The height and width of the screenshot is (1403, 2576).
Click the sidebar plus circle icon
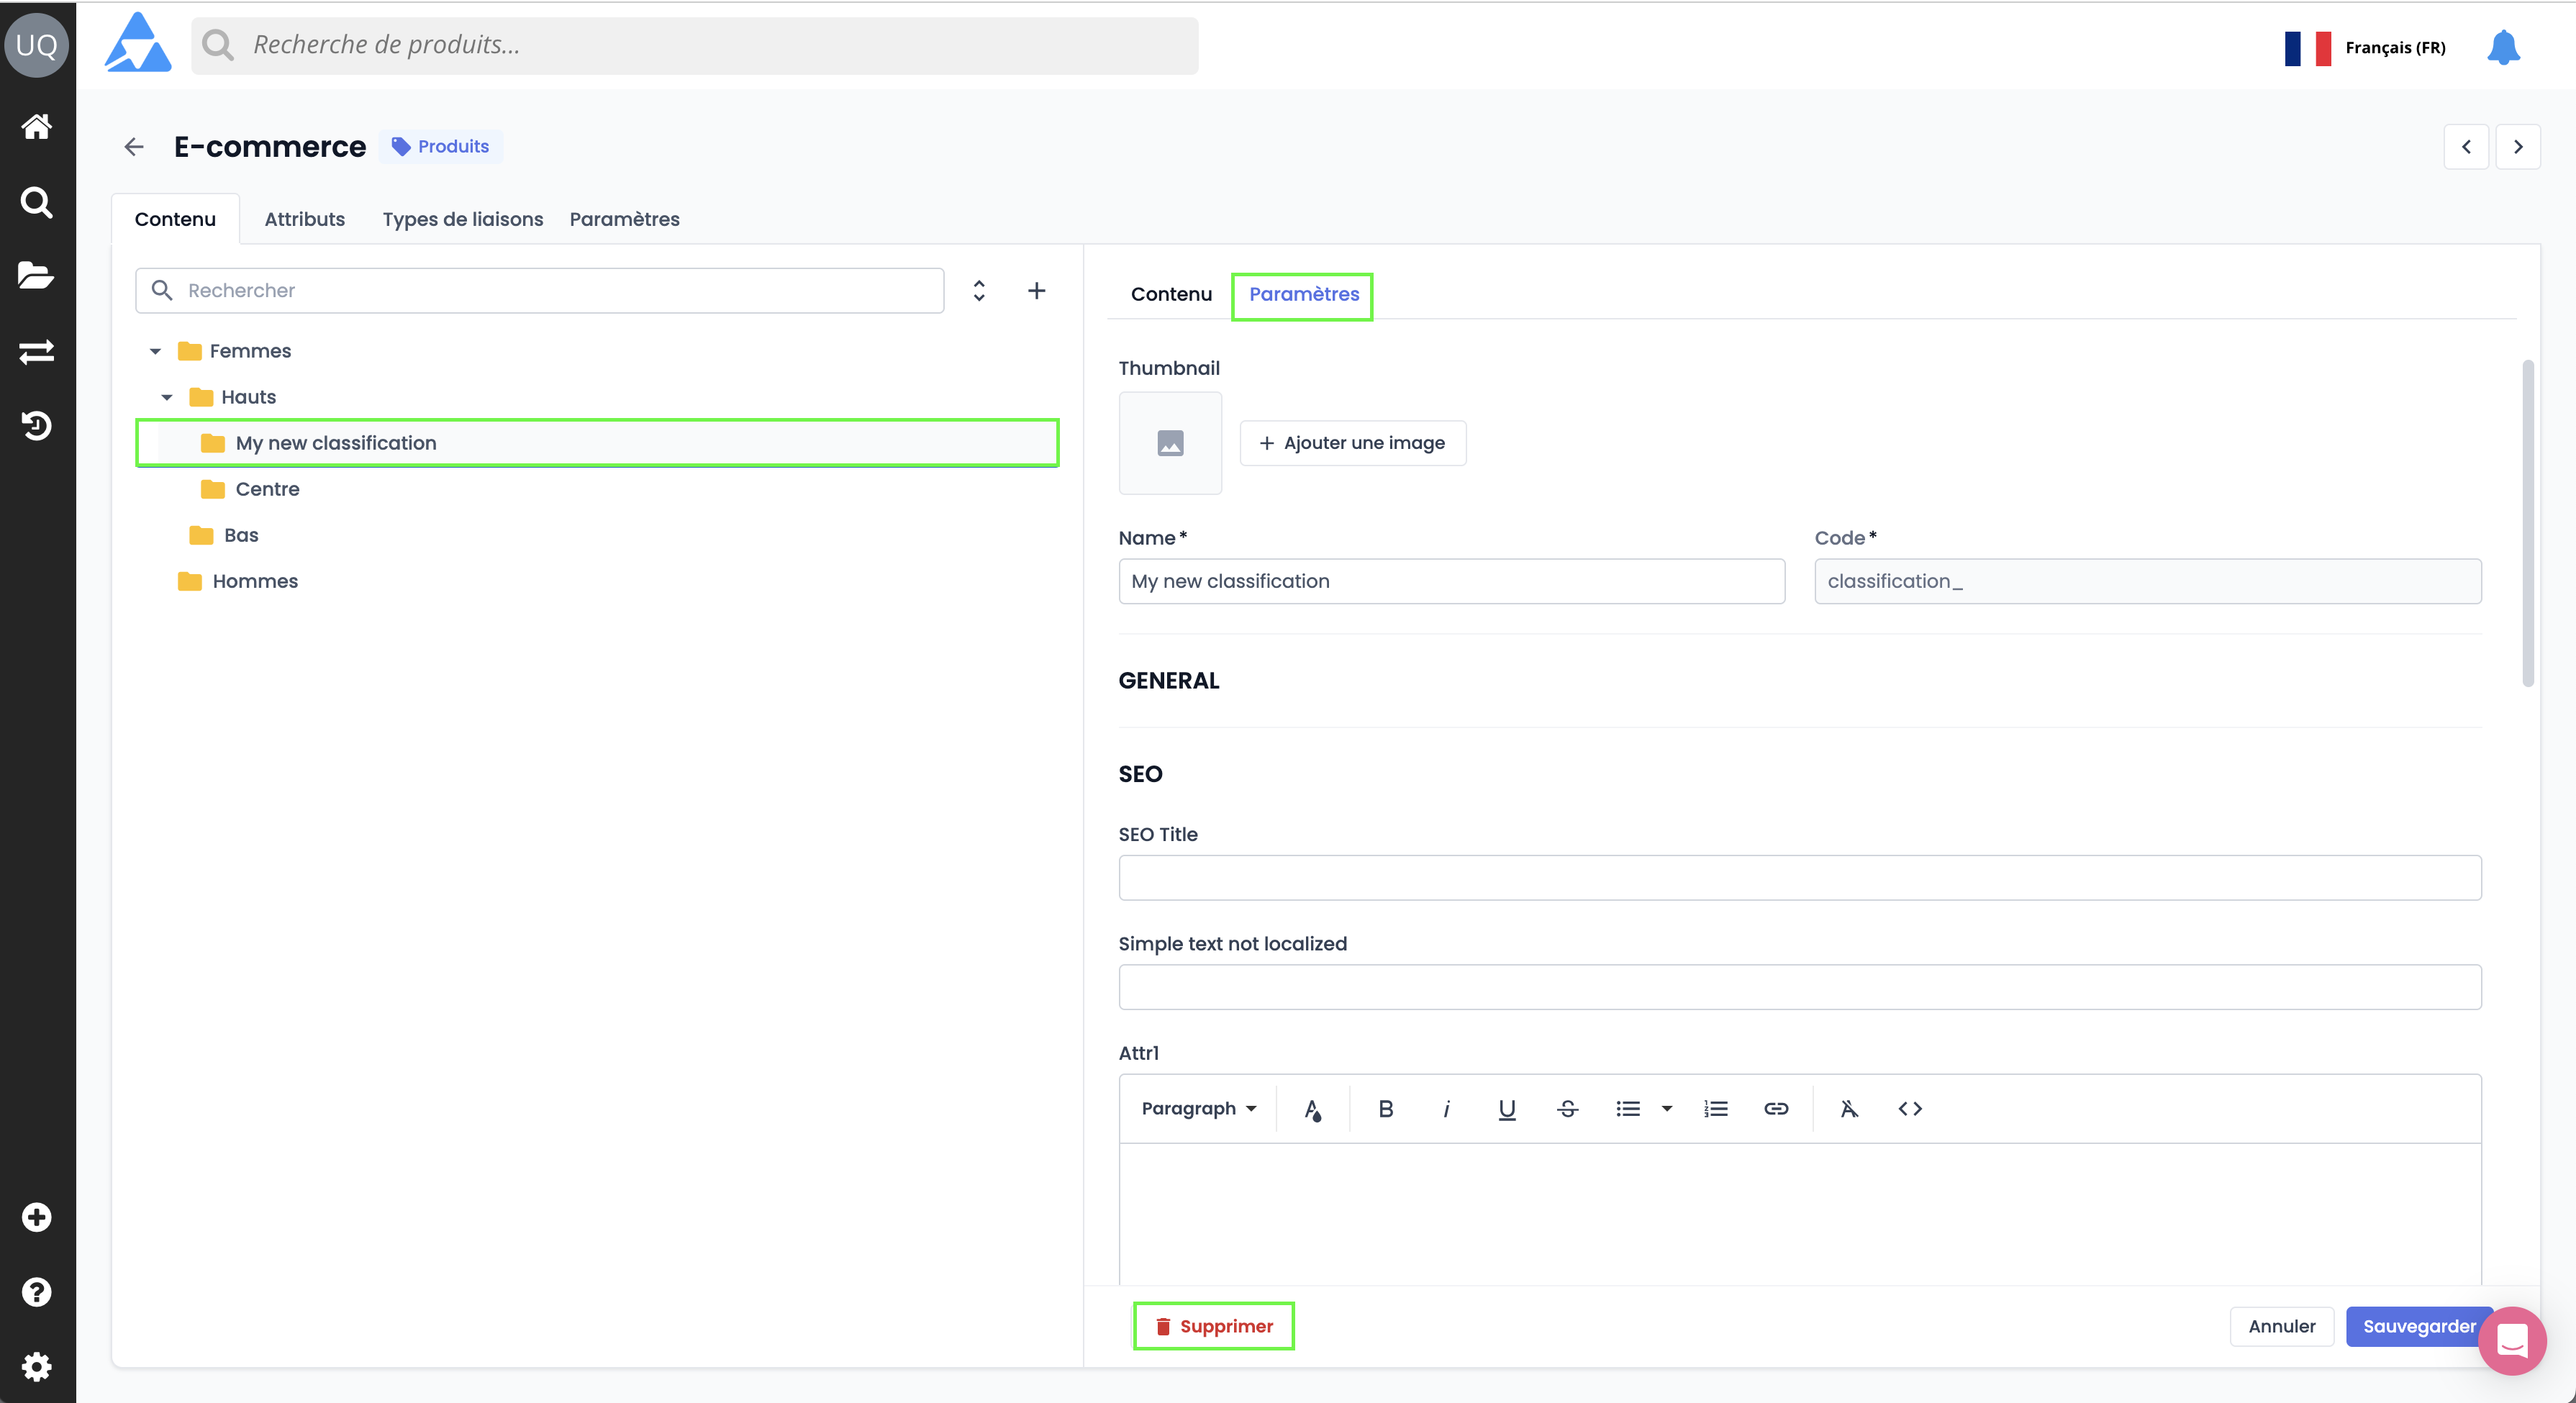pos(37,1217)
